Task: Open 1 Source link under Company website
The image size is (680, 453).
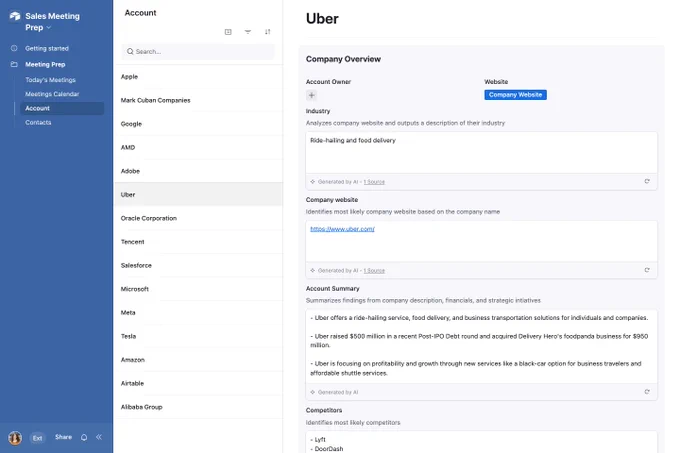Action: click(x=374, y=271)
